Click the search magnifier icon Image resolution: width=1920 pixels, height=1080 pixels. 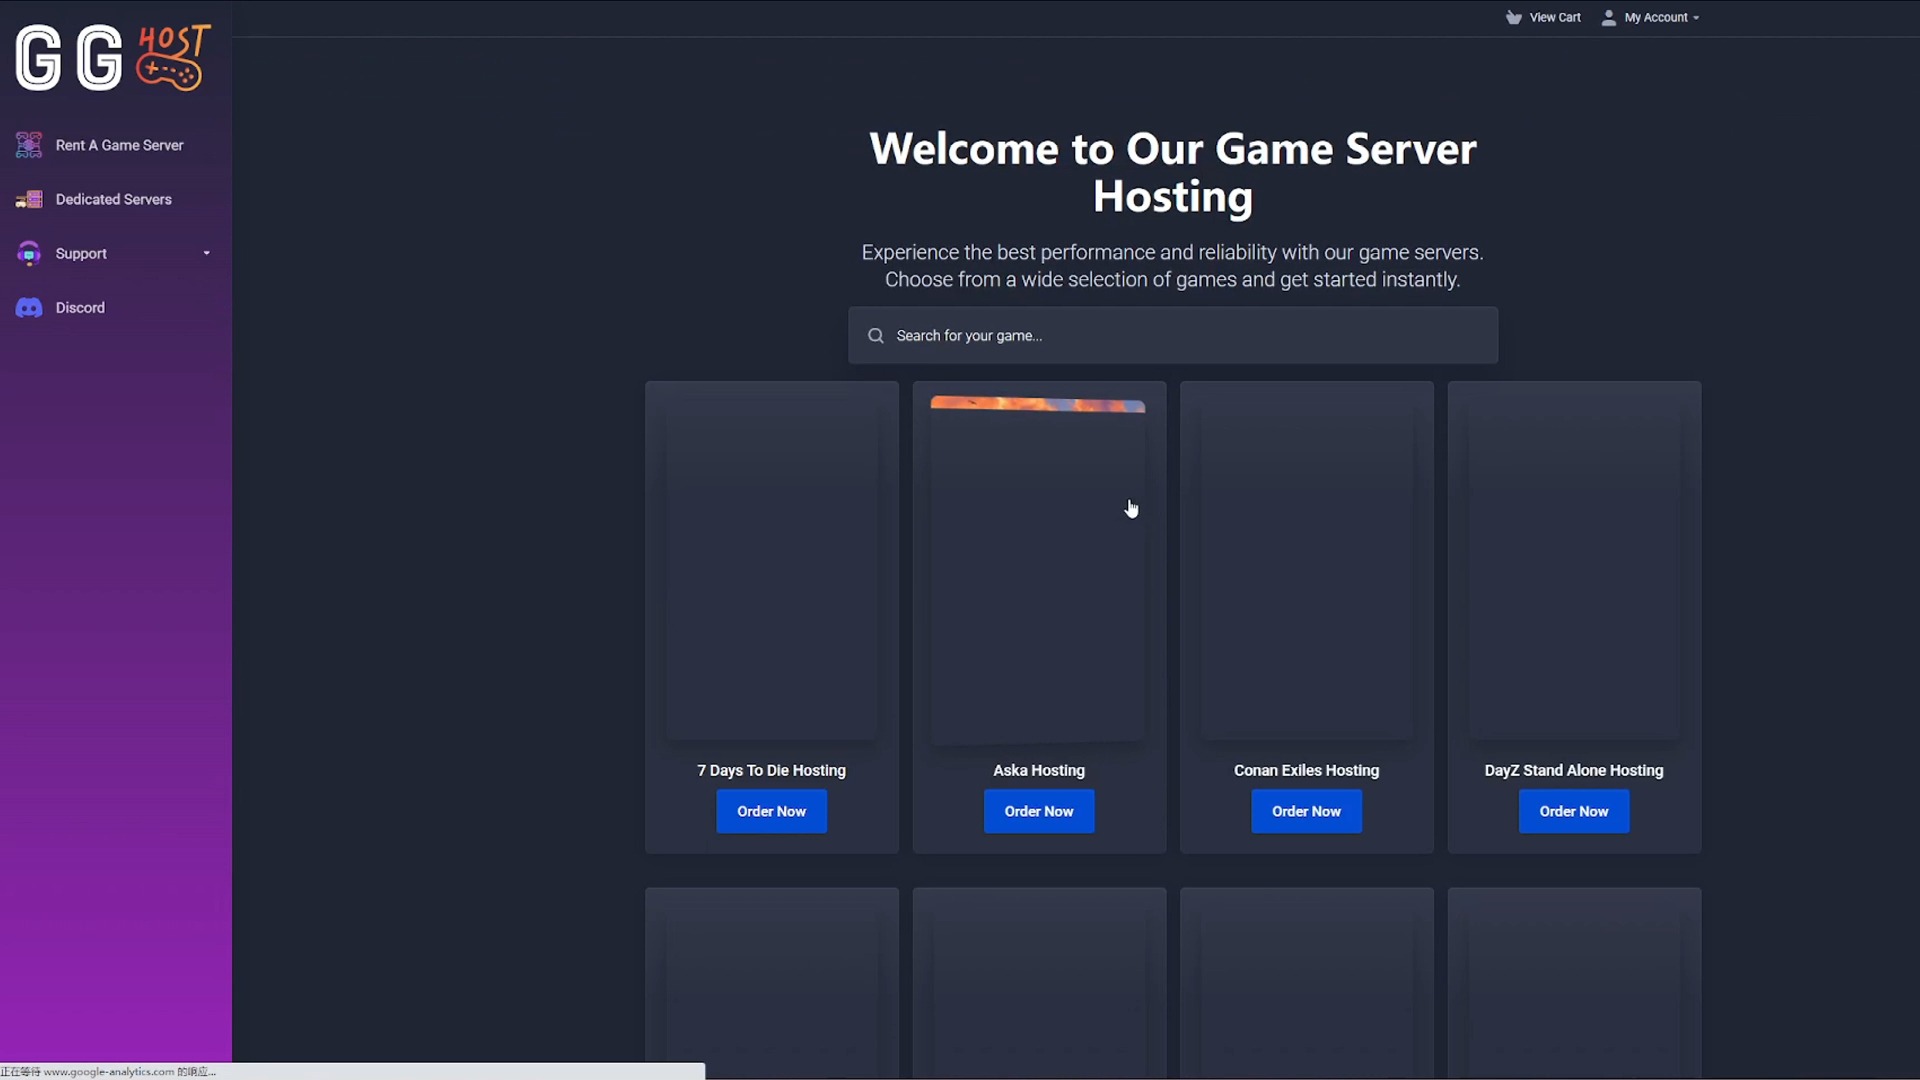pos(876,335)
